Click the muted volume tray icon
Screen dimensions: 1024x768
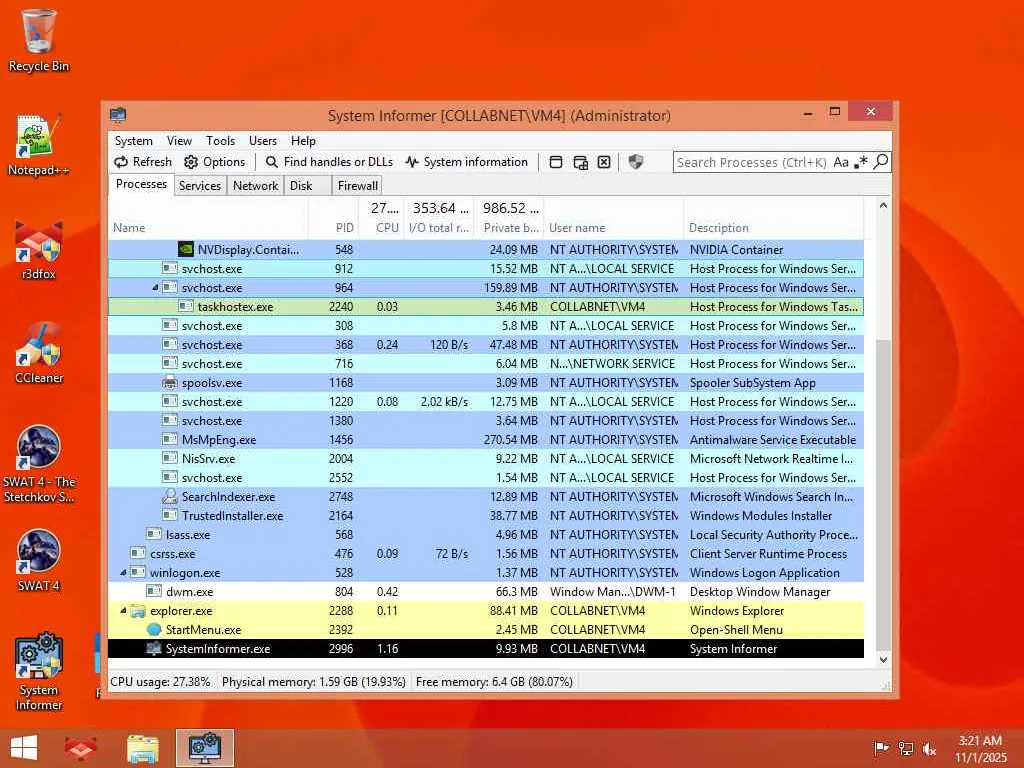point(930,748)
